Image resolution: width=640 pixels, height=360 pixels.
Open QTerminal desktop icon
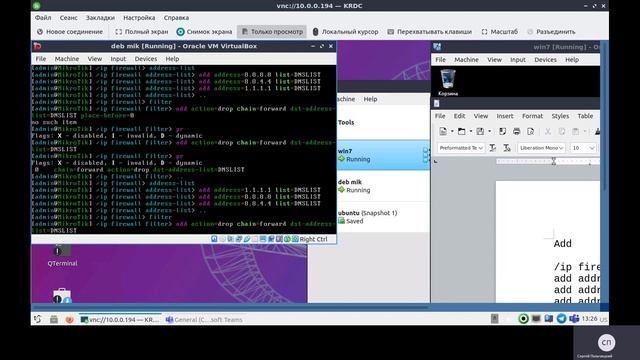click(62, 256)
